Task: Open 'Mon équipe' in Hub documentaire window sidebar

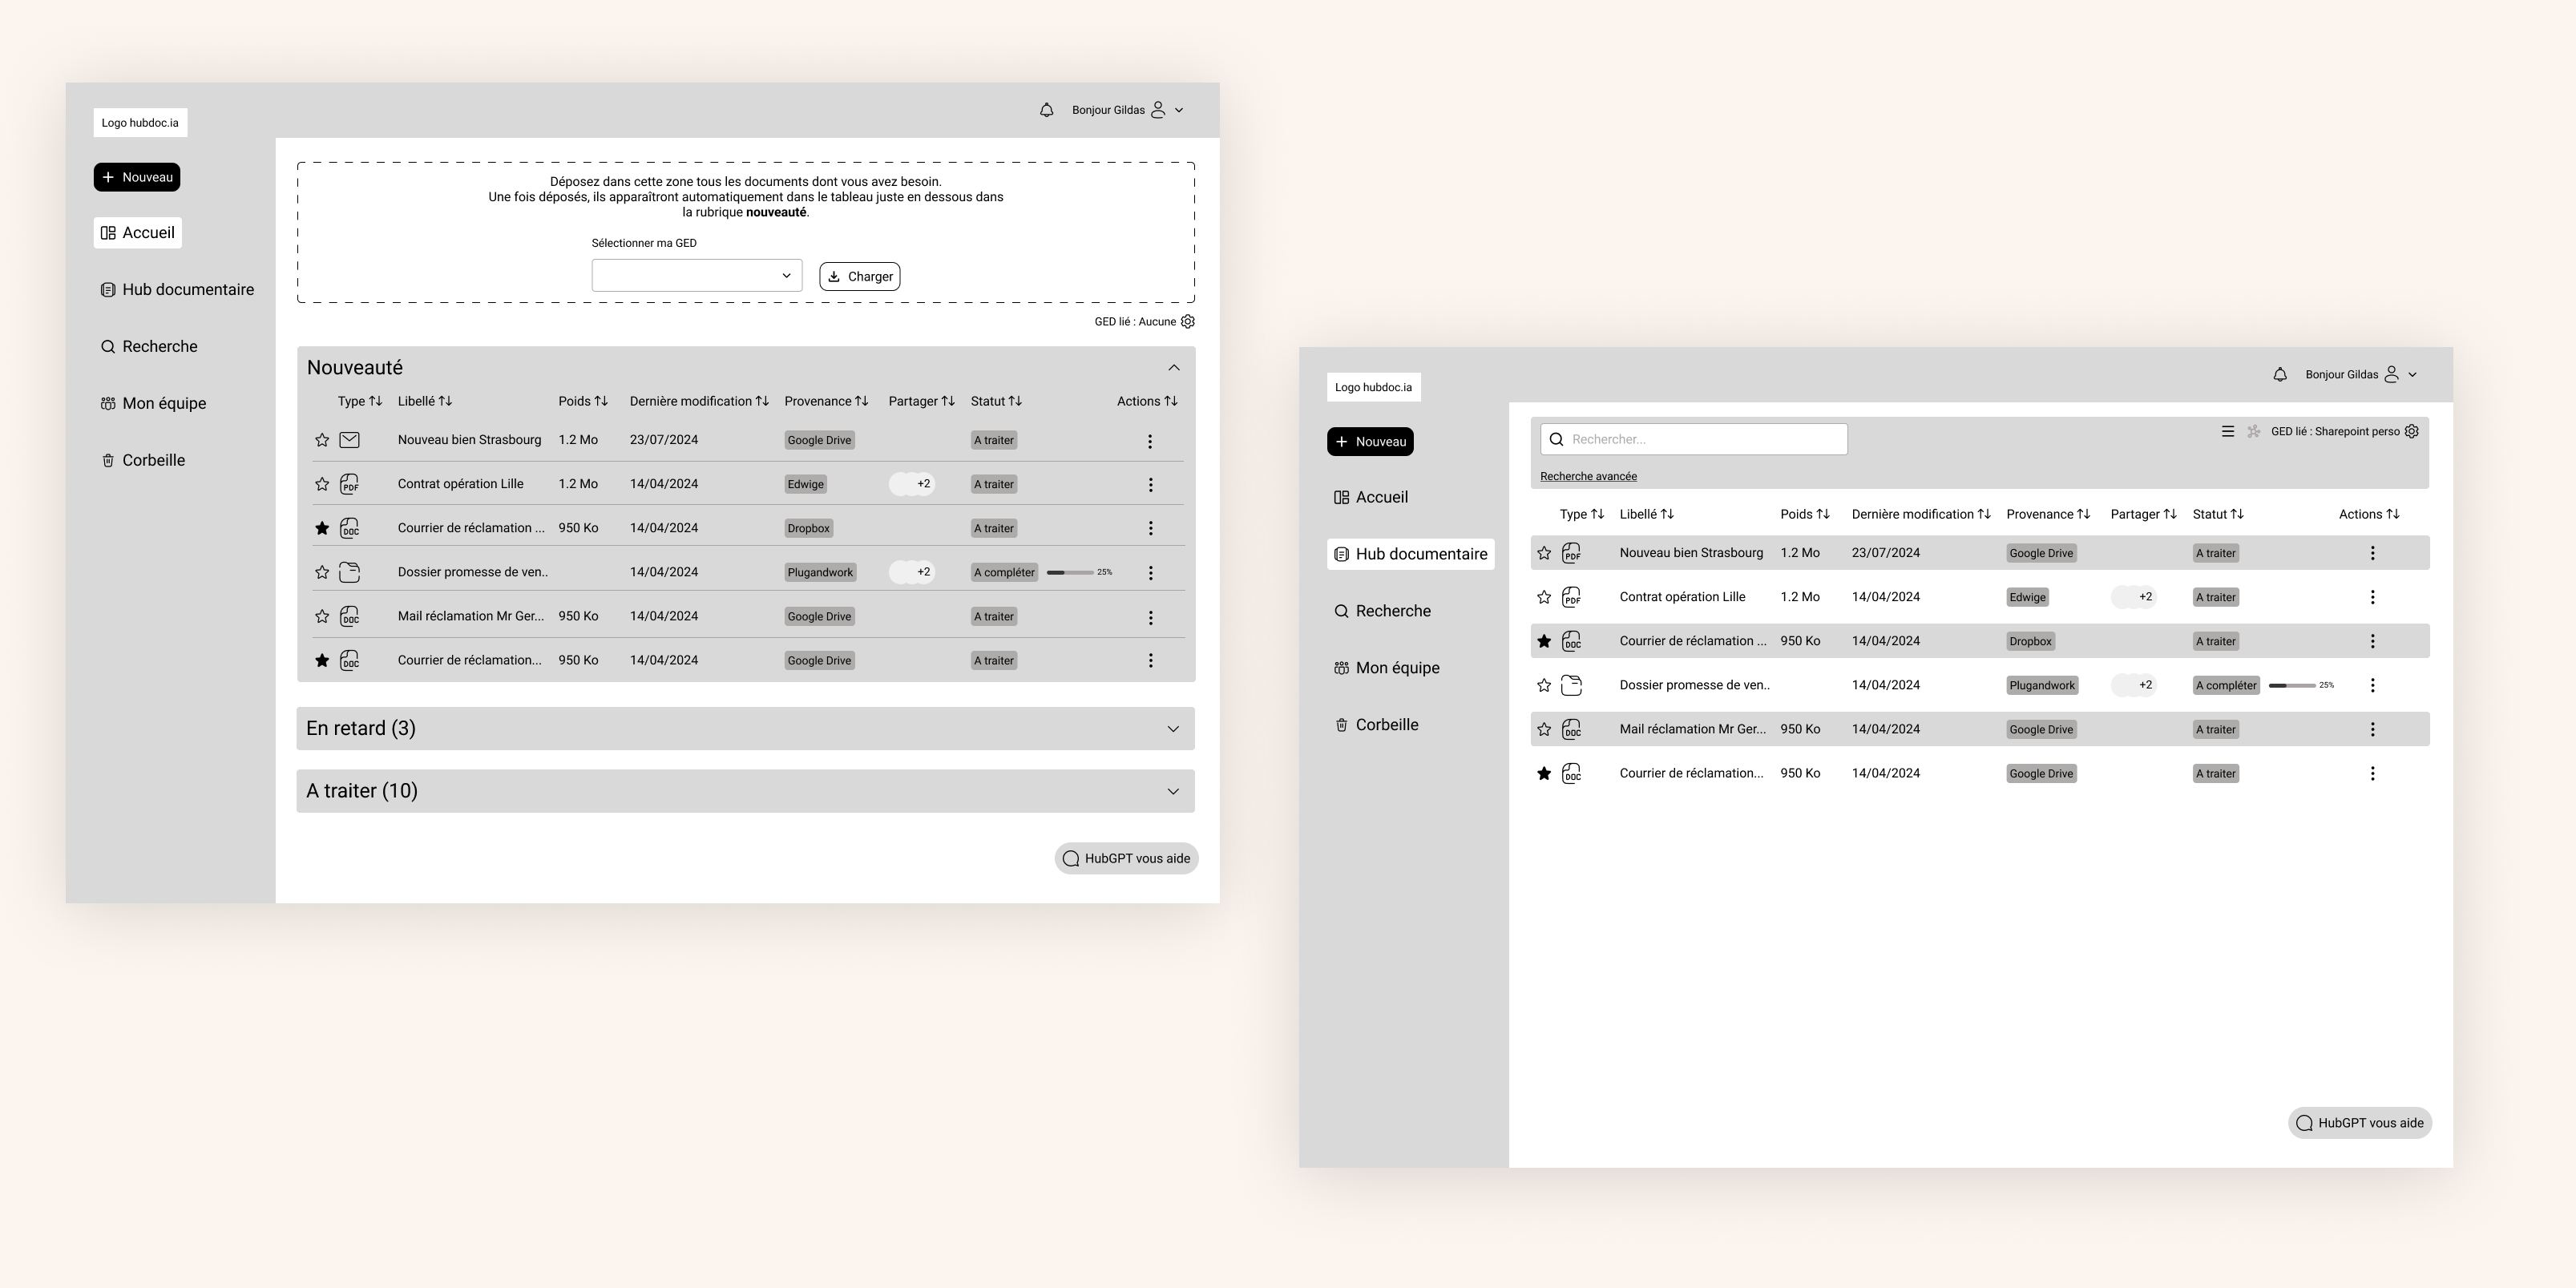Action: (x=1387, y=668)
